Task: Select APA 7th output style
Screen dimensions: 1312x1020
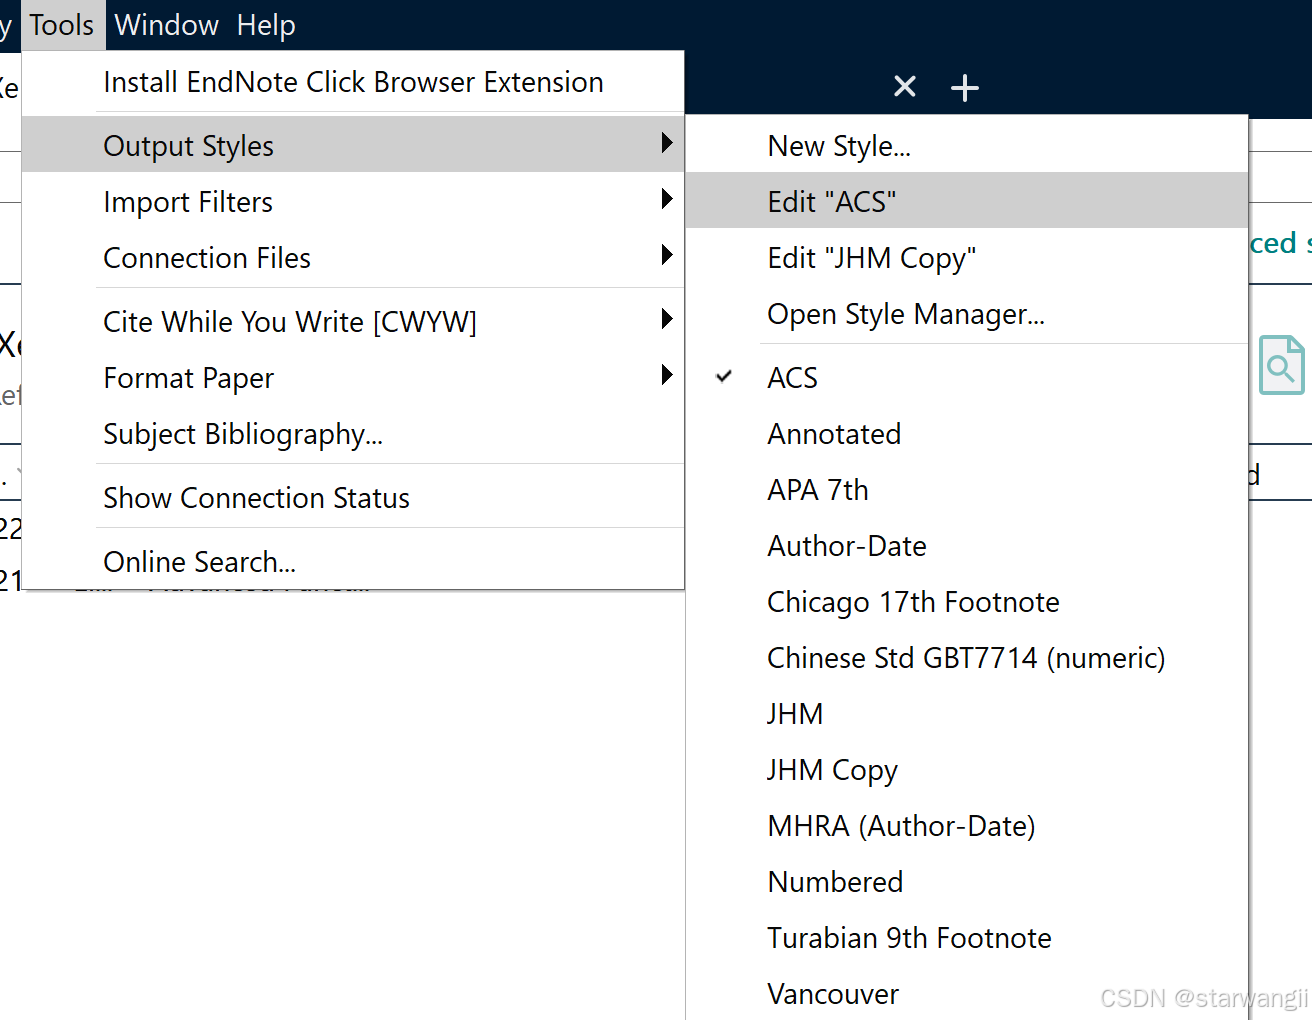Action: (967, 490)
